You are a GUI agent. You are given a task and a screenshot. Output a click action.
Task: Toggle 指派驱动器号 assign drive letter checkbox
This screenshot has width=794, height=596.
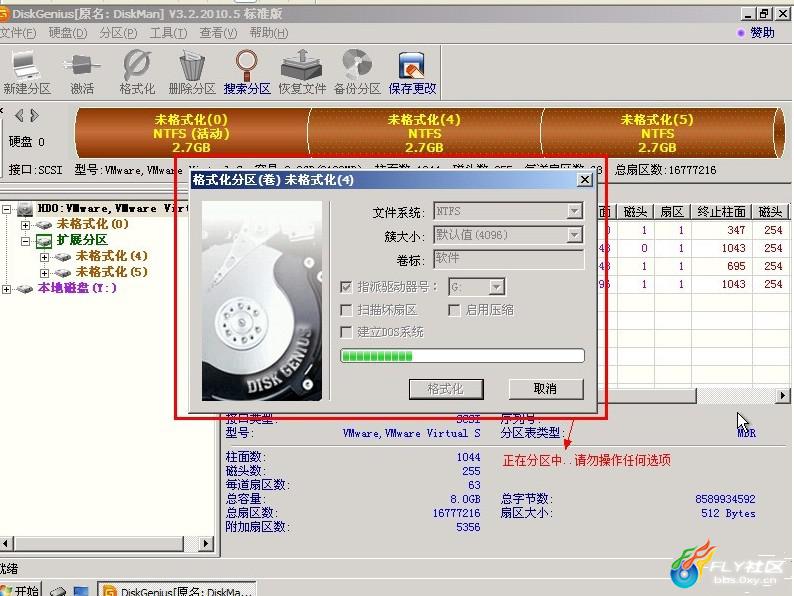(346, 287)
